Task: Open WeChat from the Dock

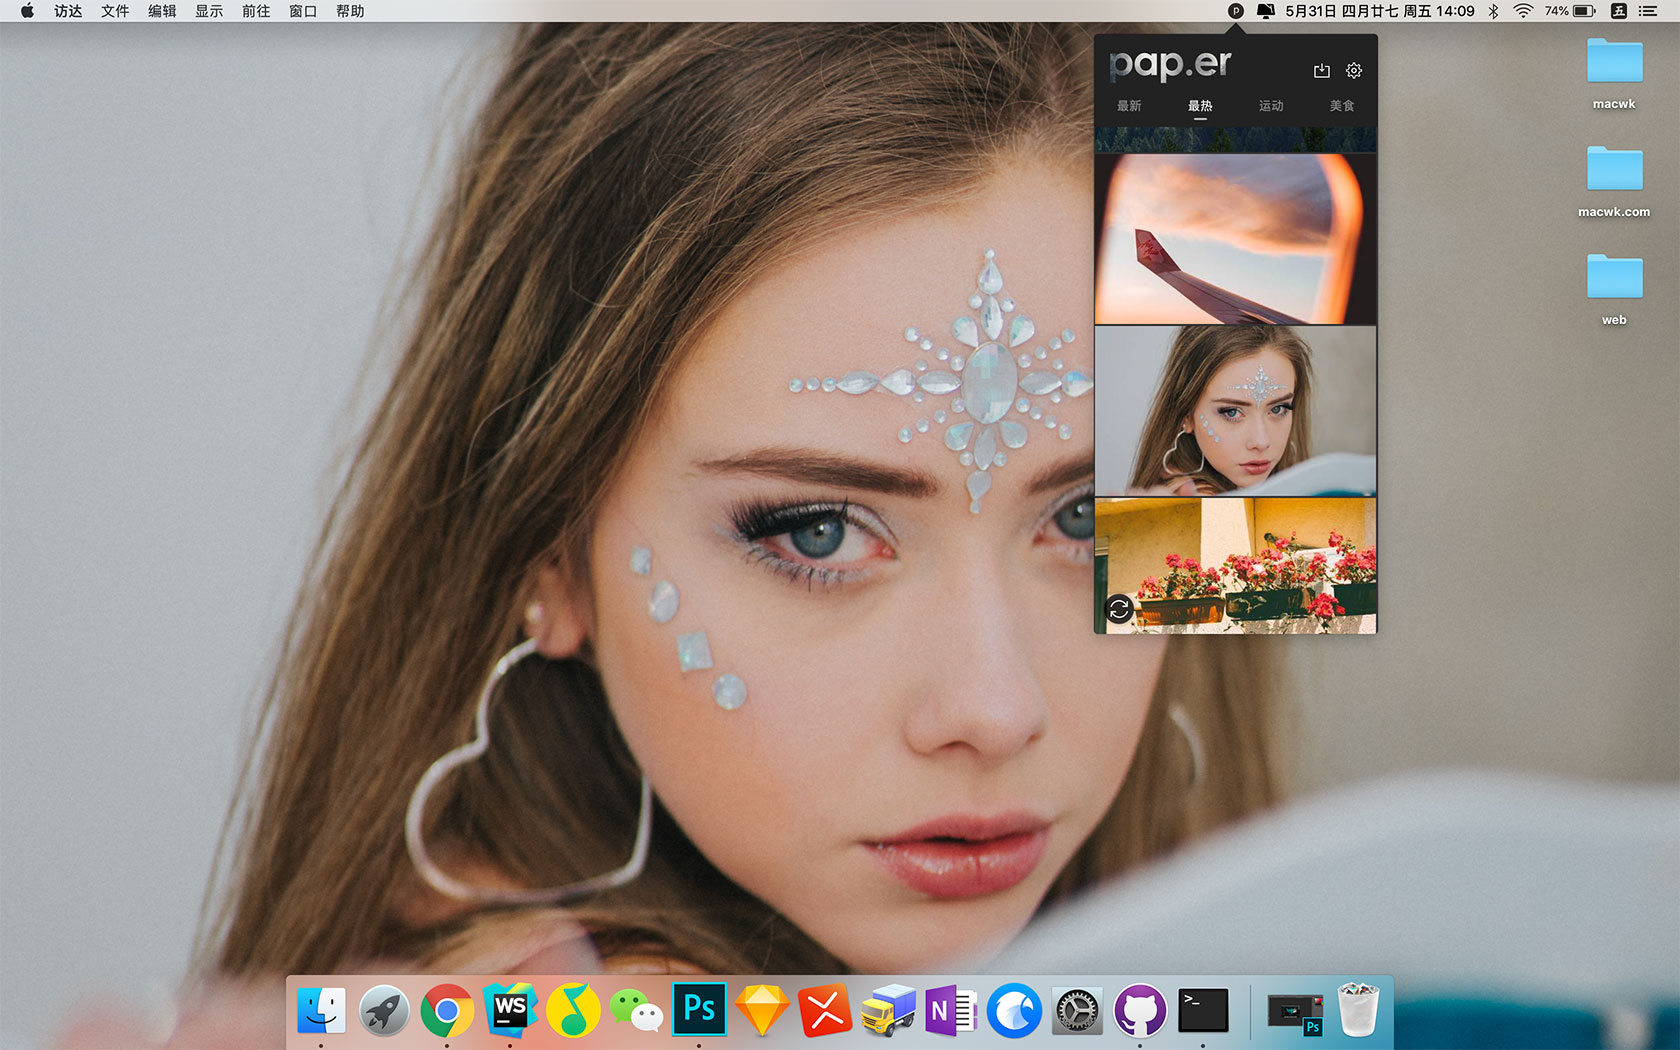Action: [x=636, y=1011]
